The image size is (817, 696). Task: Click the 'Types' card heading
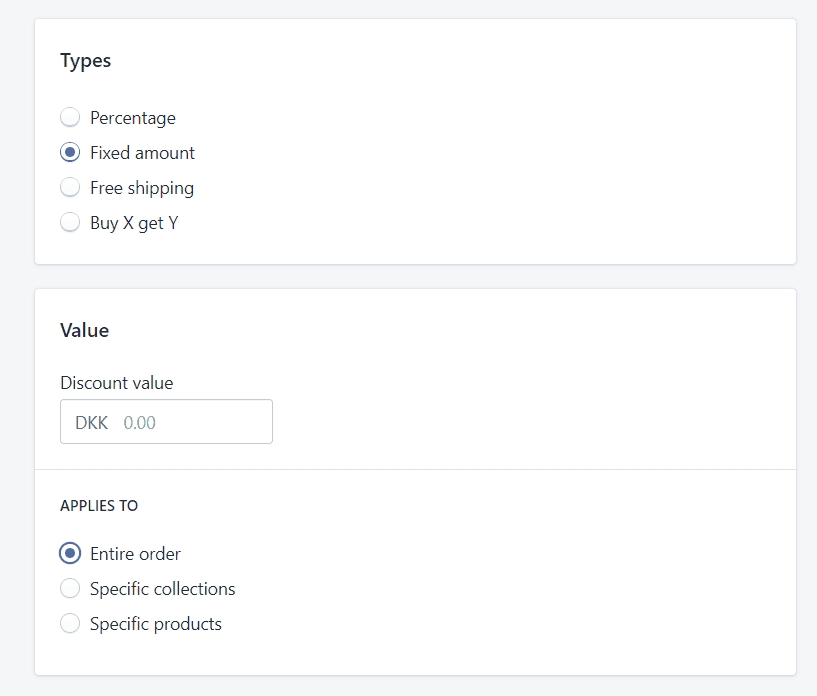pos(85,61)
